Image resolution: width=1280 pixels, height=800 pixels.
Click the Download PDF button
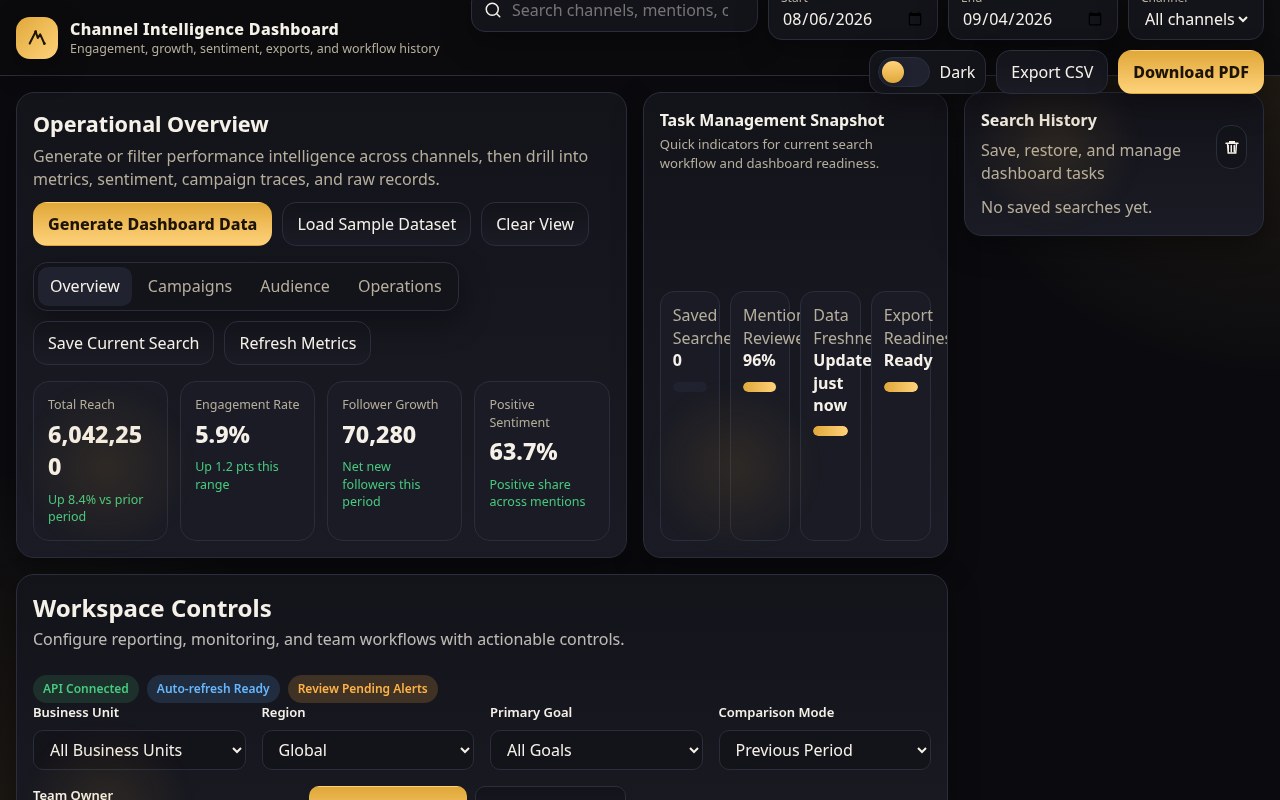tap(1191, 72)
